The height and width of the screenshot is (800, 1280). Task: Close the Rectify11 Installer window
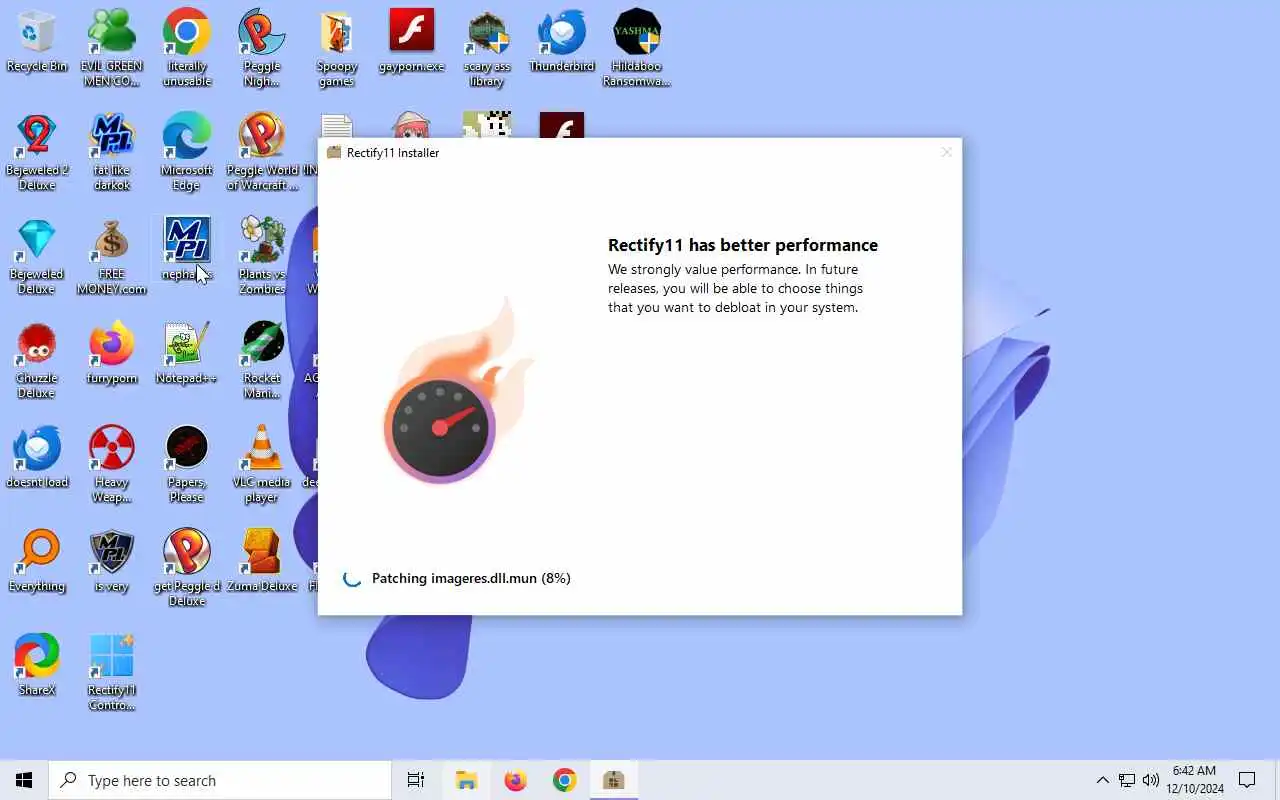946,152
